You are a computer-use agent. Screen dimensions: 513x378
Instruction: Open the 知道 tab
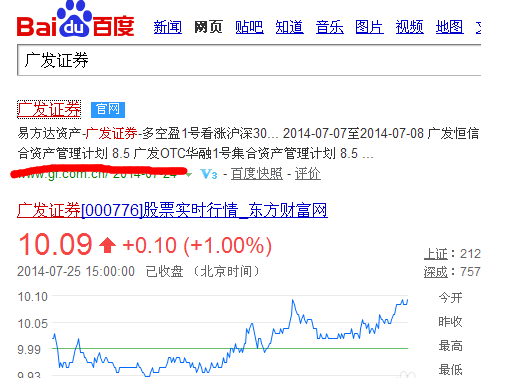[289, 27]
